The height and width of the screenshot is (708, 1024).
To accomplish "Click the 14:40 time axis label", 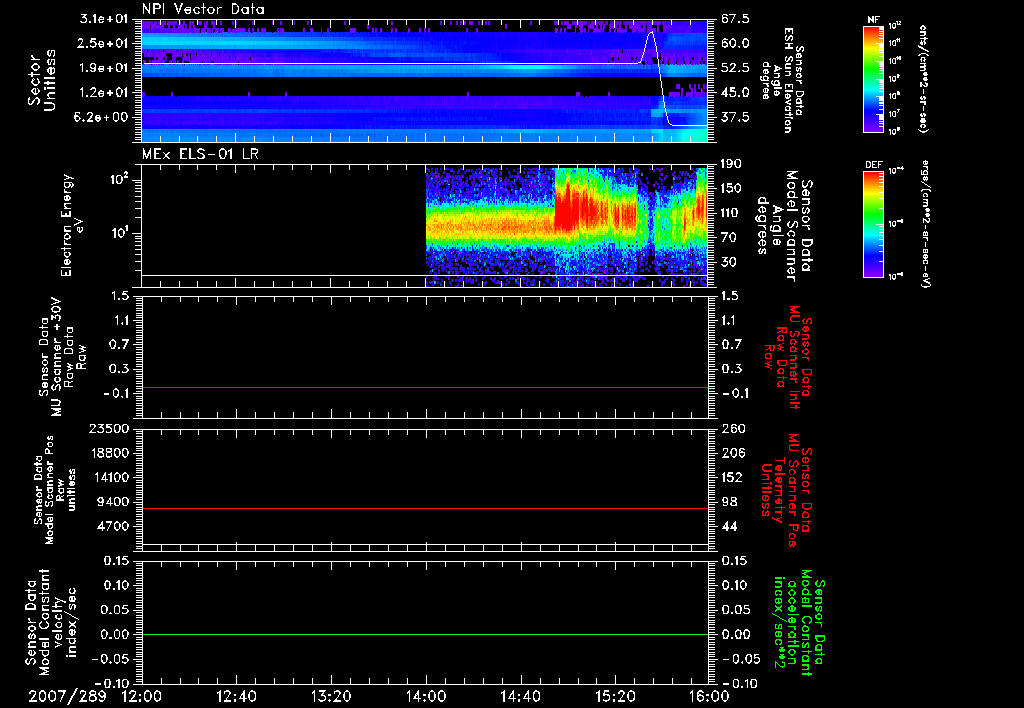I will [x=520, y=696].
